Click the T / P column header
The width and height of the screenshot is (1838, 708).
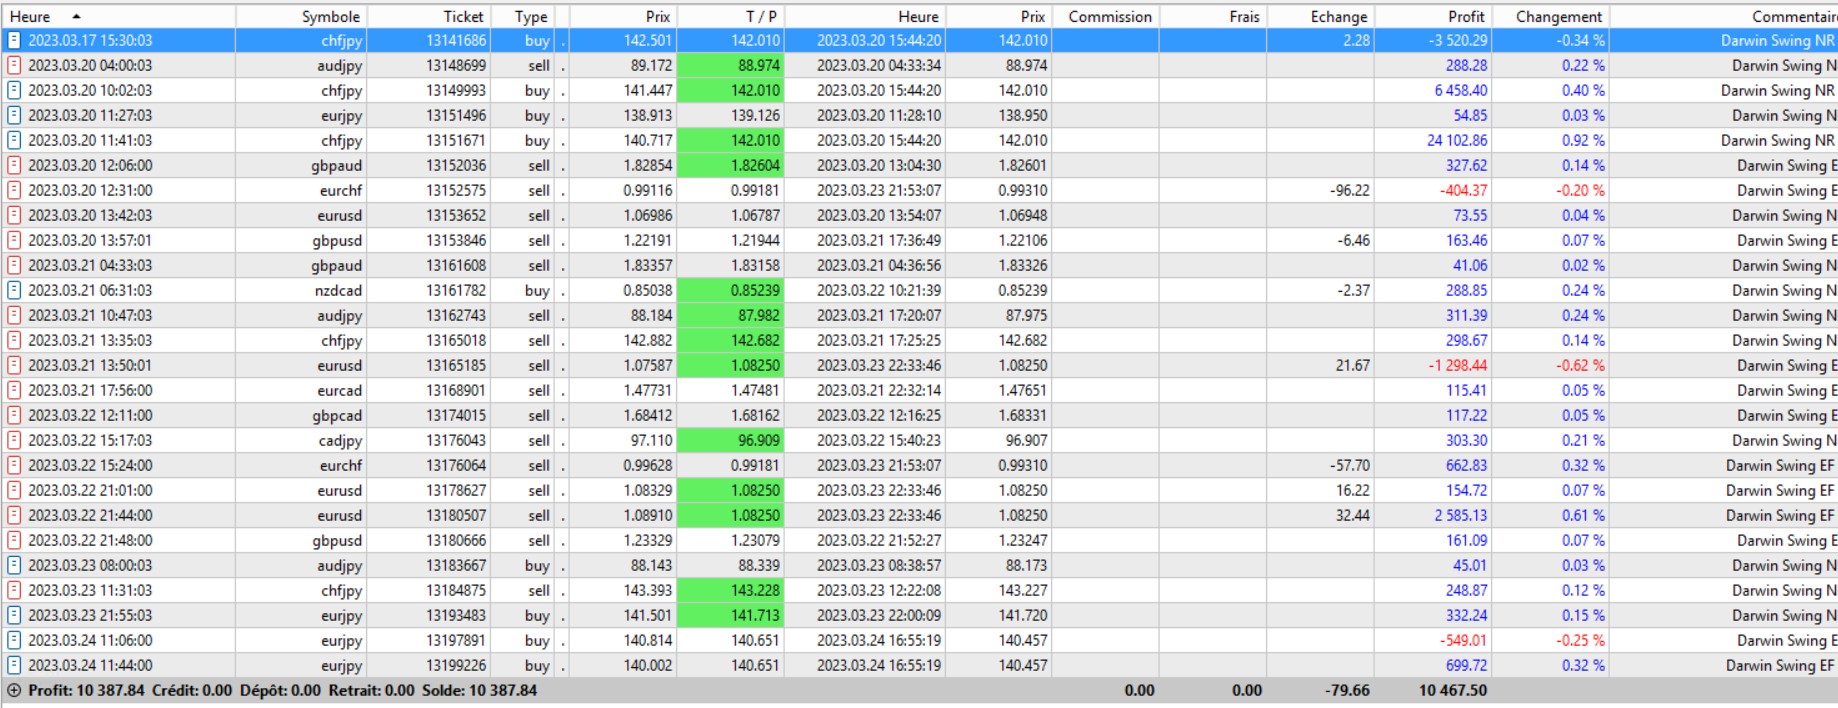coord(731,16)
